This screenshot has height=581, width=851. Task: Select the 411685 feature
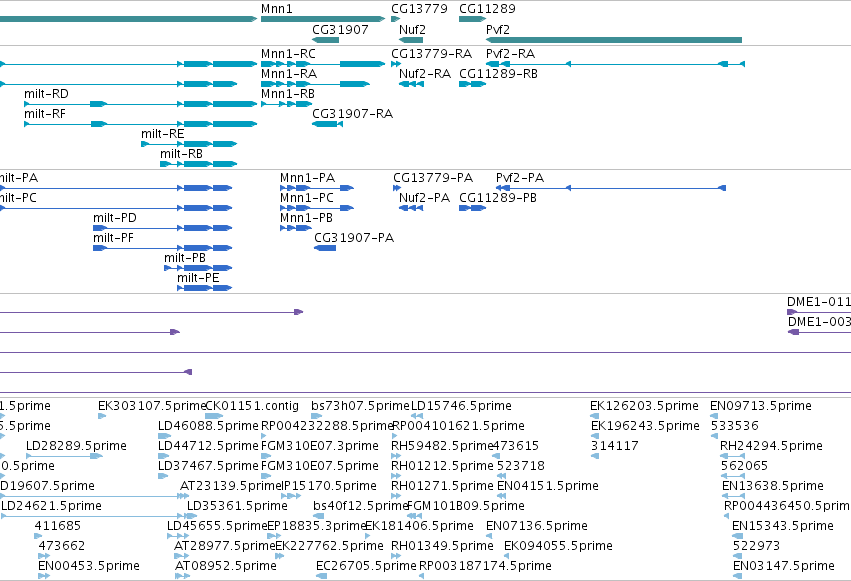pos(39,536)
